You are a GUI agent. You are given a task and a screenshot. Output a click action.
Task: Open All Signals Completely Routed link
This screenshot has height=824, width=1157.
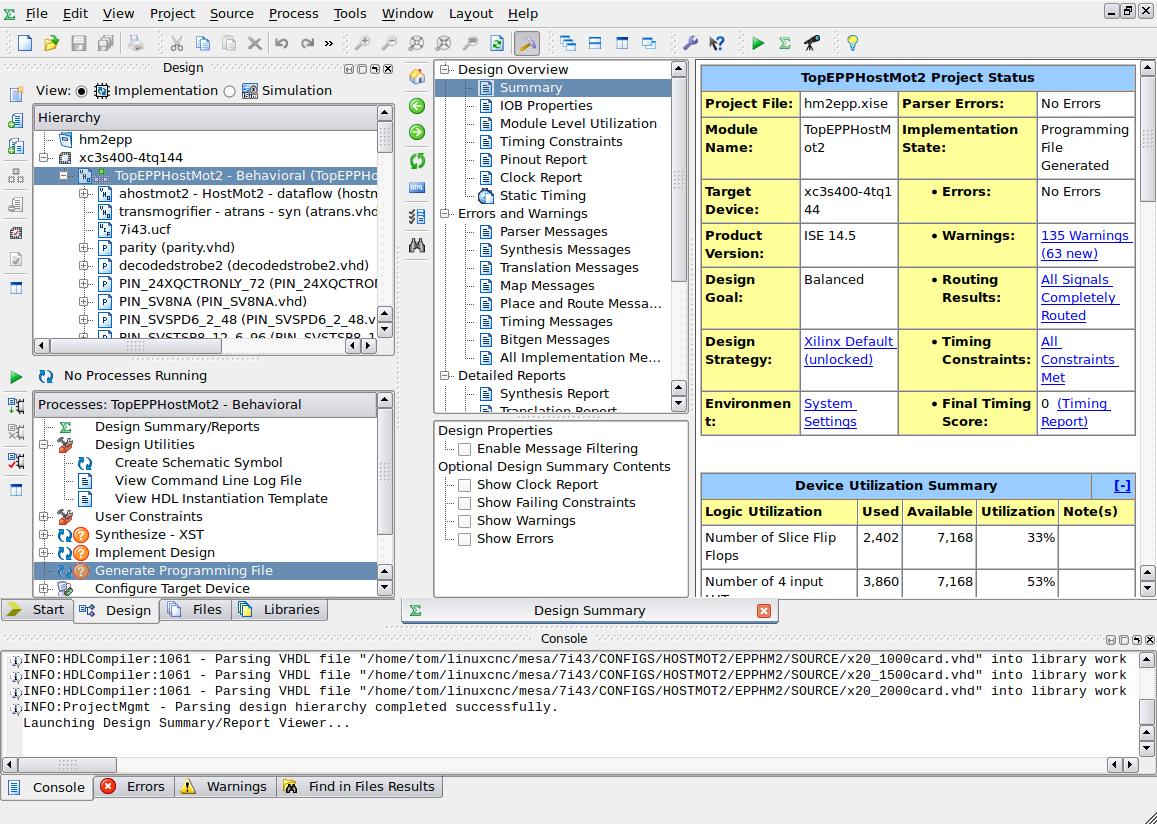[1079, 297]
